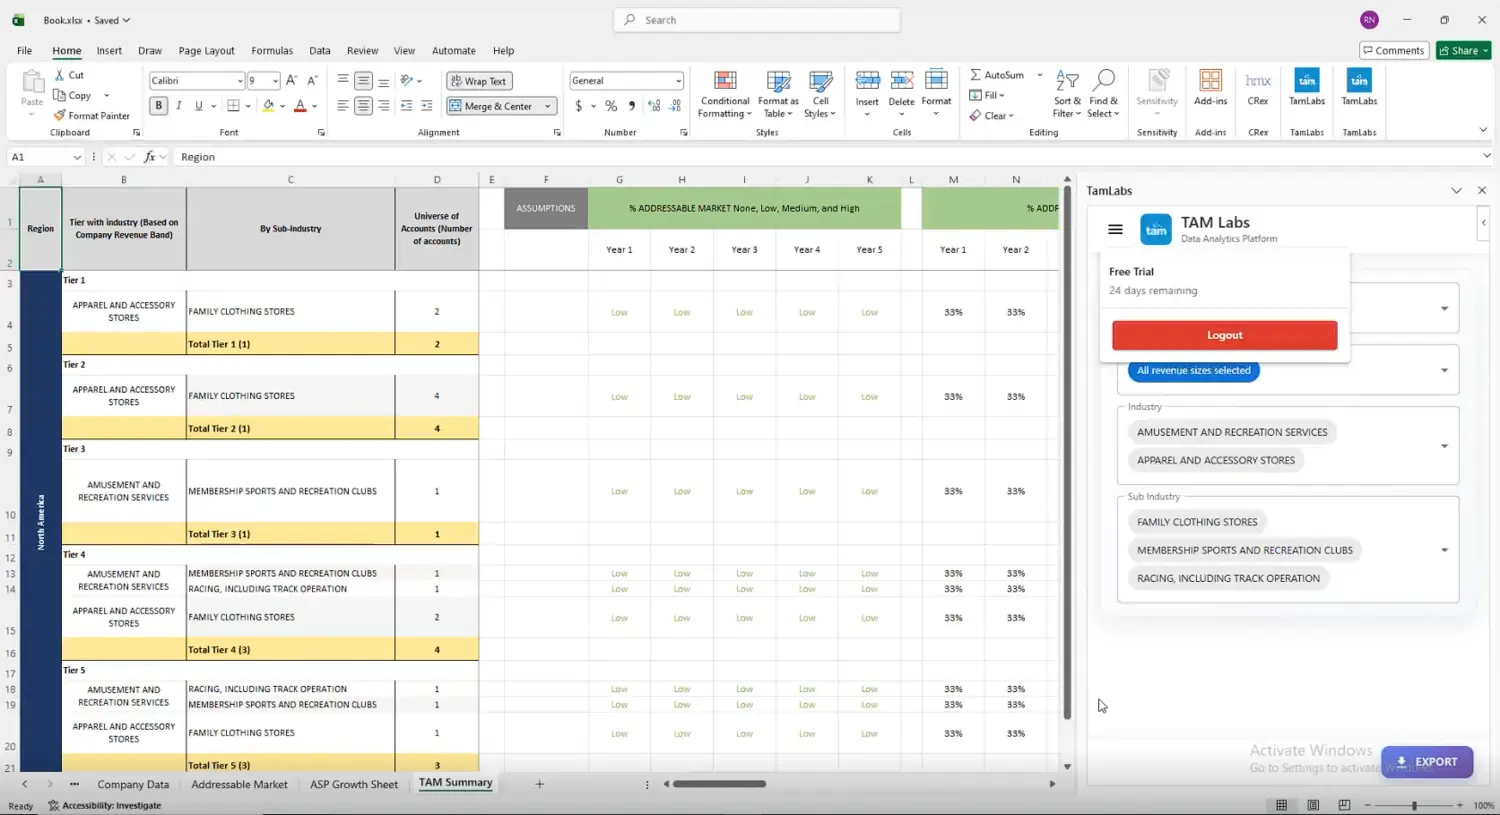This screenshot has width=1500, height=815.
Task: Click the Borders icon
Action: pos(233,106)
